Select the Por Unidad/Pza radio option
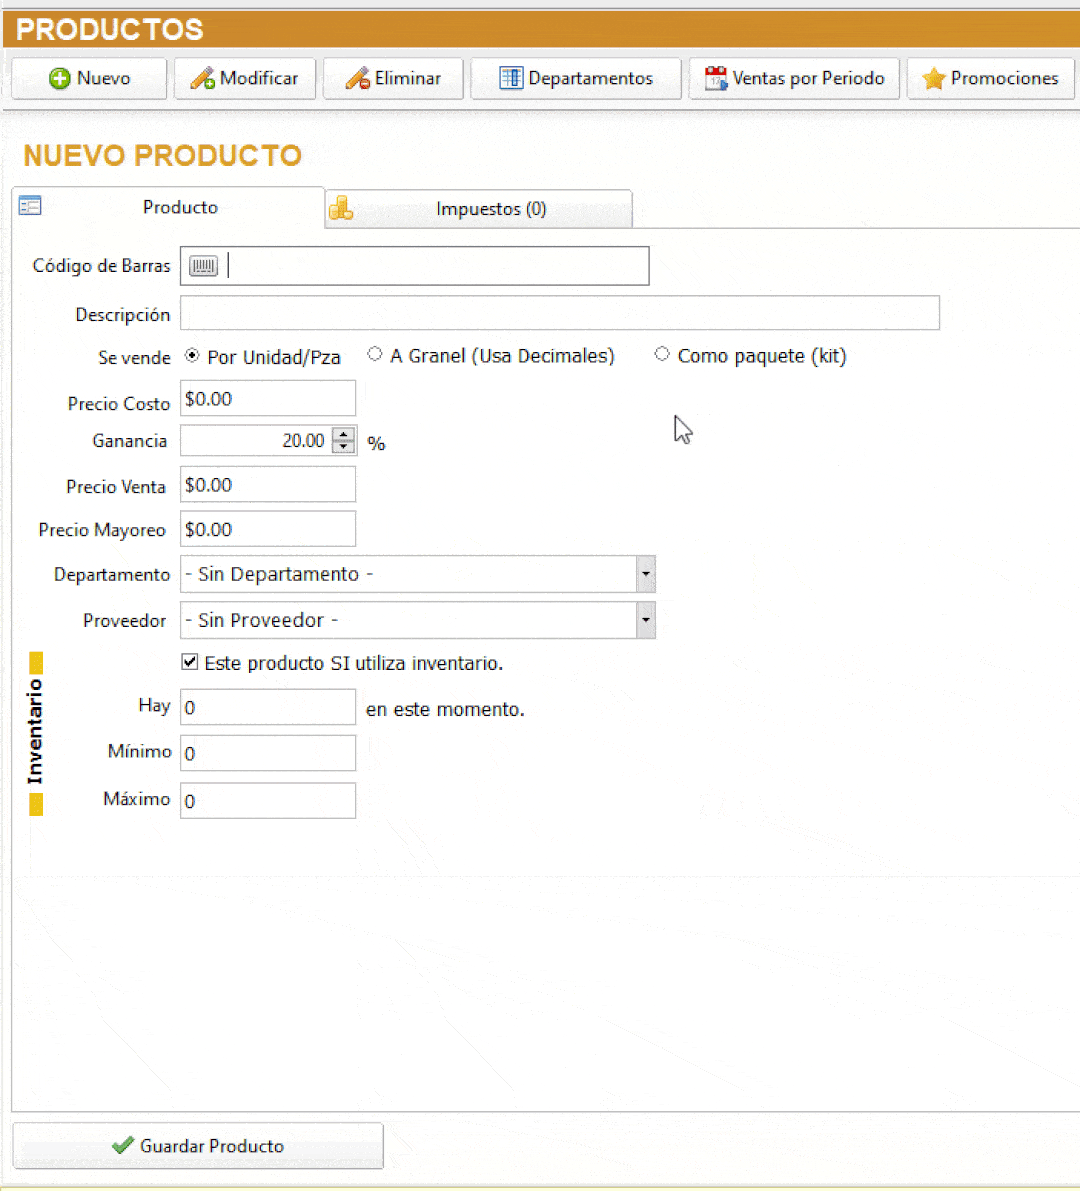1080x1191 pixels. pyautogui.click(x=192, y=356)
